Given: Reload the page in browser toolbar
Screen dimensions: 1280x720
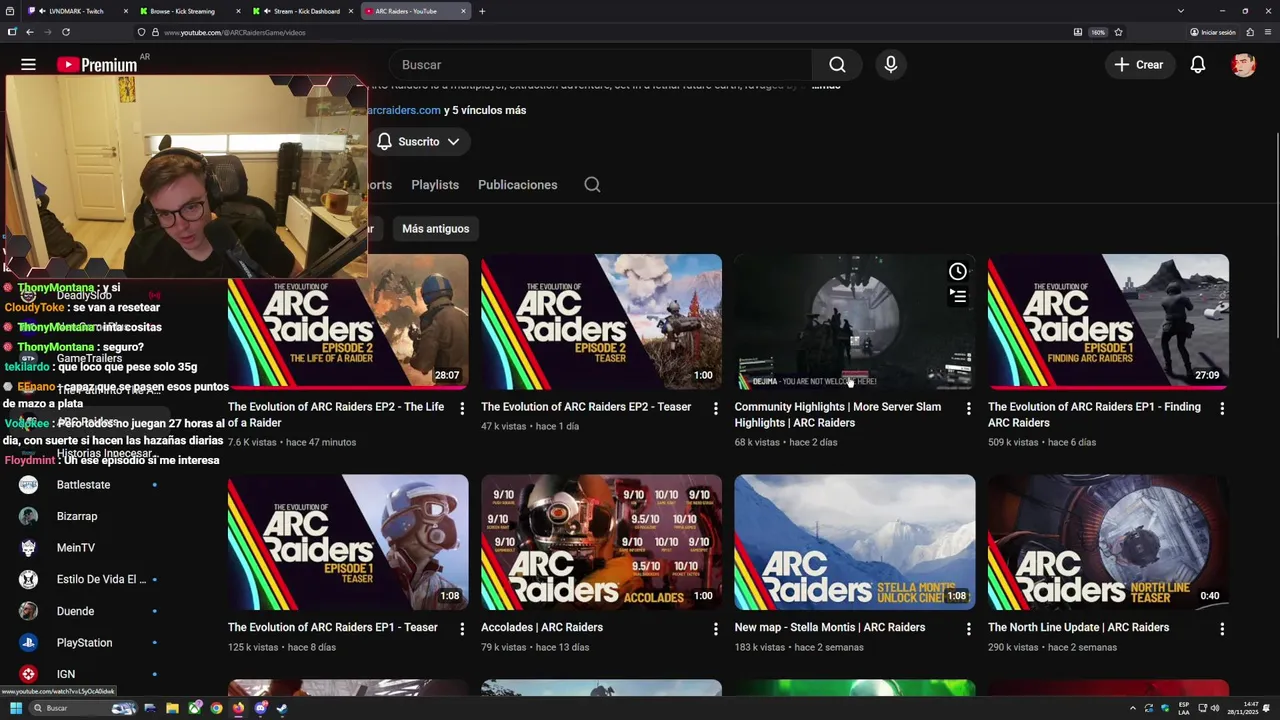Looking at the screenshot, I should click(66, 32).
